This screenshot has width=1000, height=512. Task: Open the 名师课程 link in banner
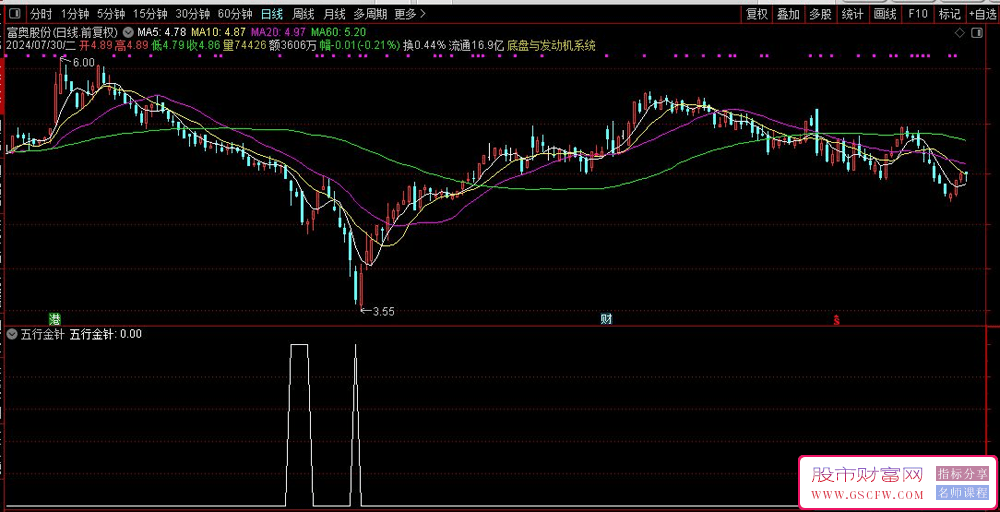click(962, 492)
